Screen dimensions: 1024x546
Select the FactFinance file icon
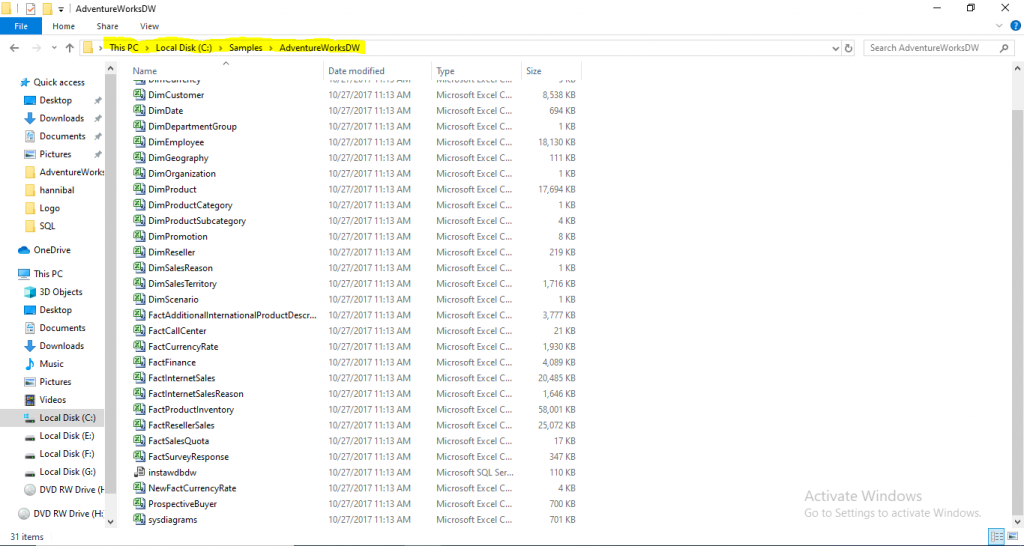coord(138,362)
